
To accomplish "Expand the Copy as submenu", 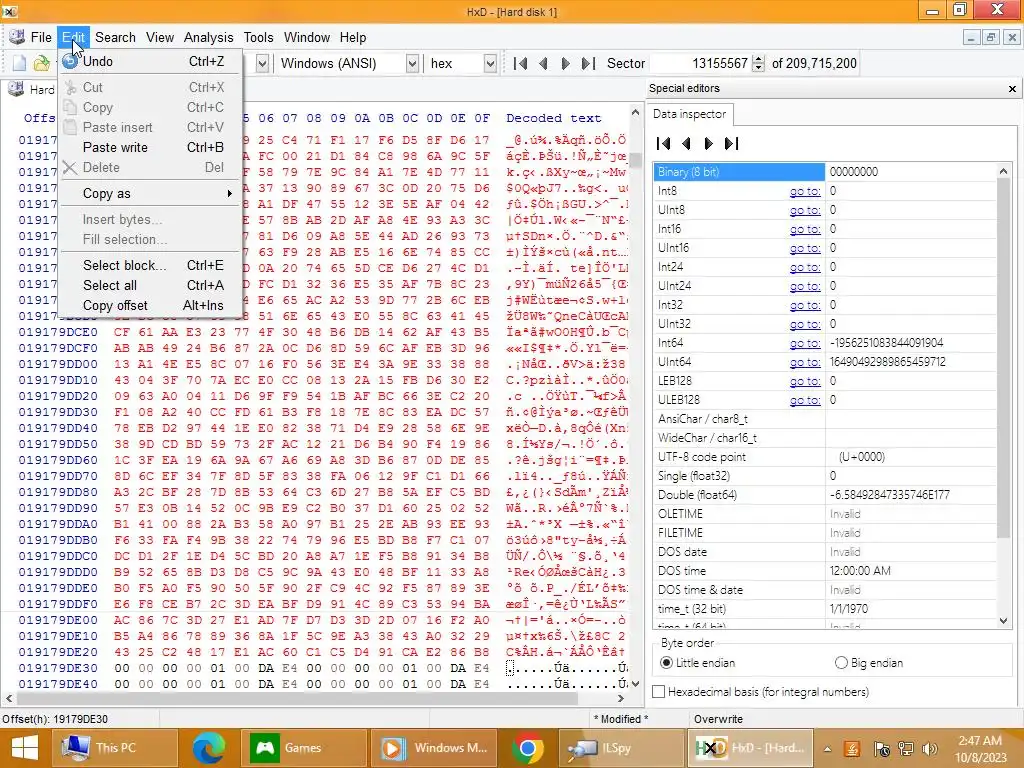I will click(150, 193).
